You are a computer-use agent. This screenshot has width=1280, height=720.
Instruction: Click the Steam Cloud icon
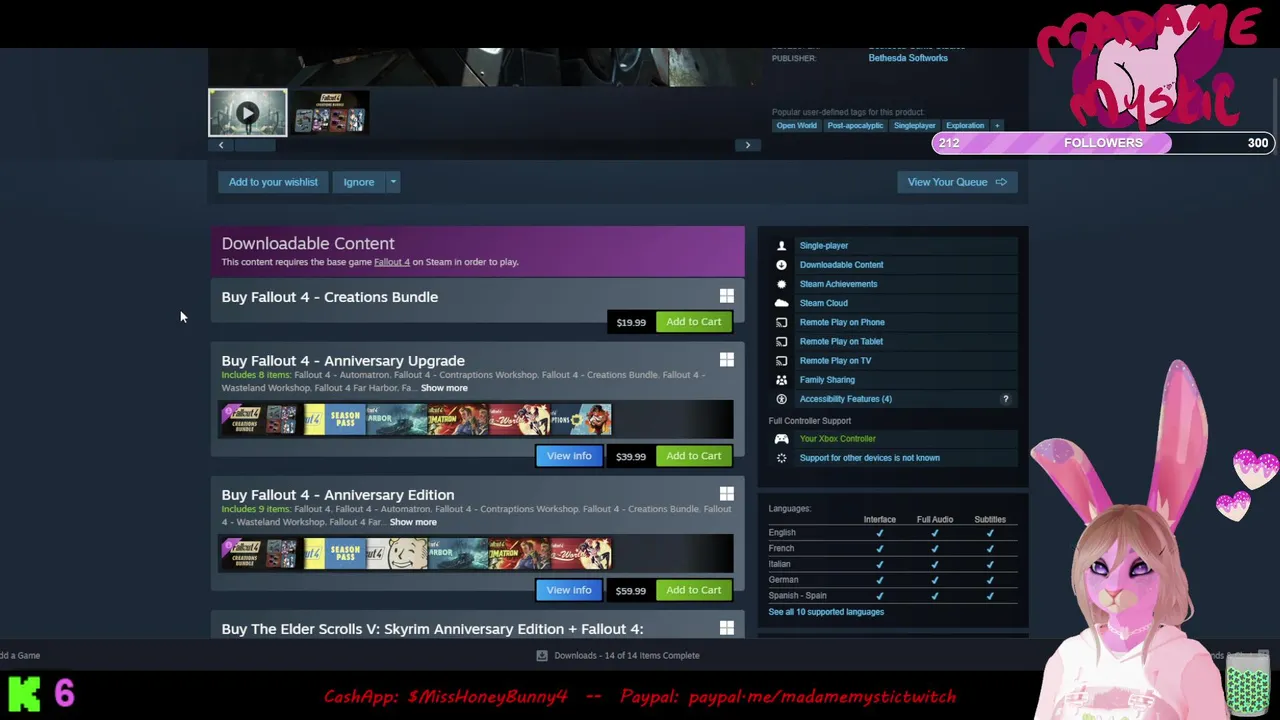tap(781, 303)
